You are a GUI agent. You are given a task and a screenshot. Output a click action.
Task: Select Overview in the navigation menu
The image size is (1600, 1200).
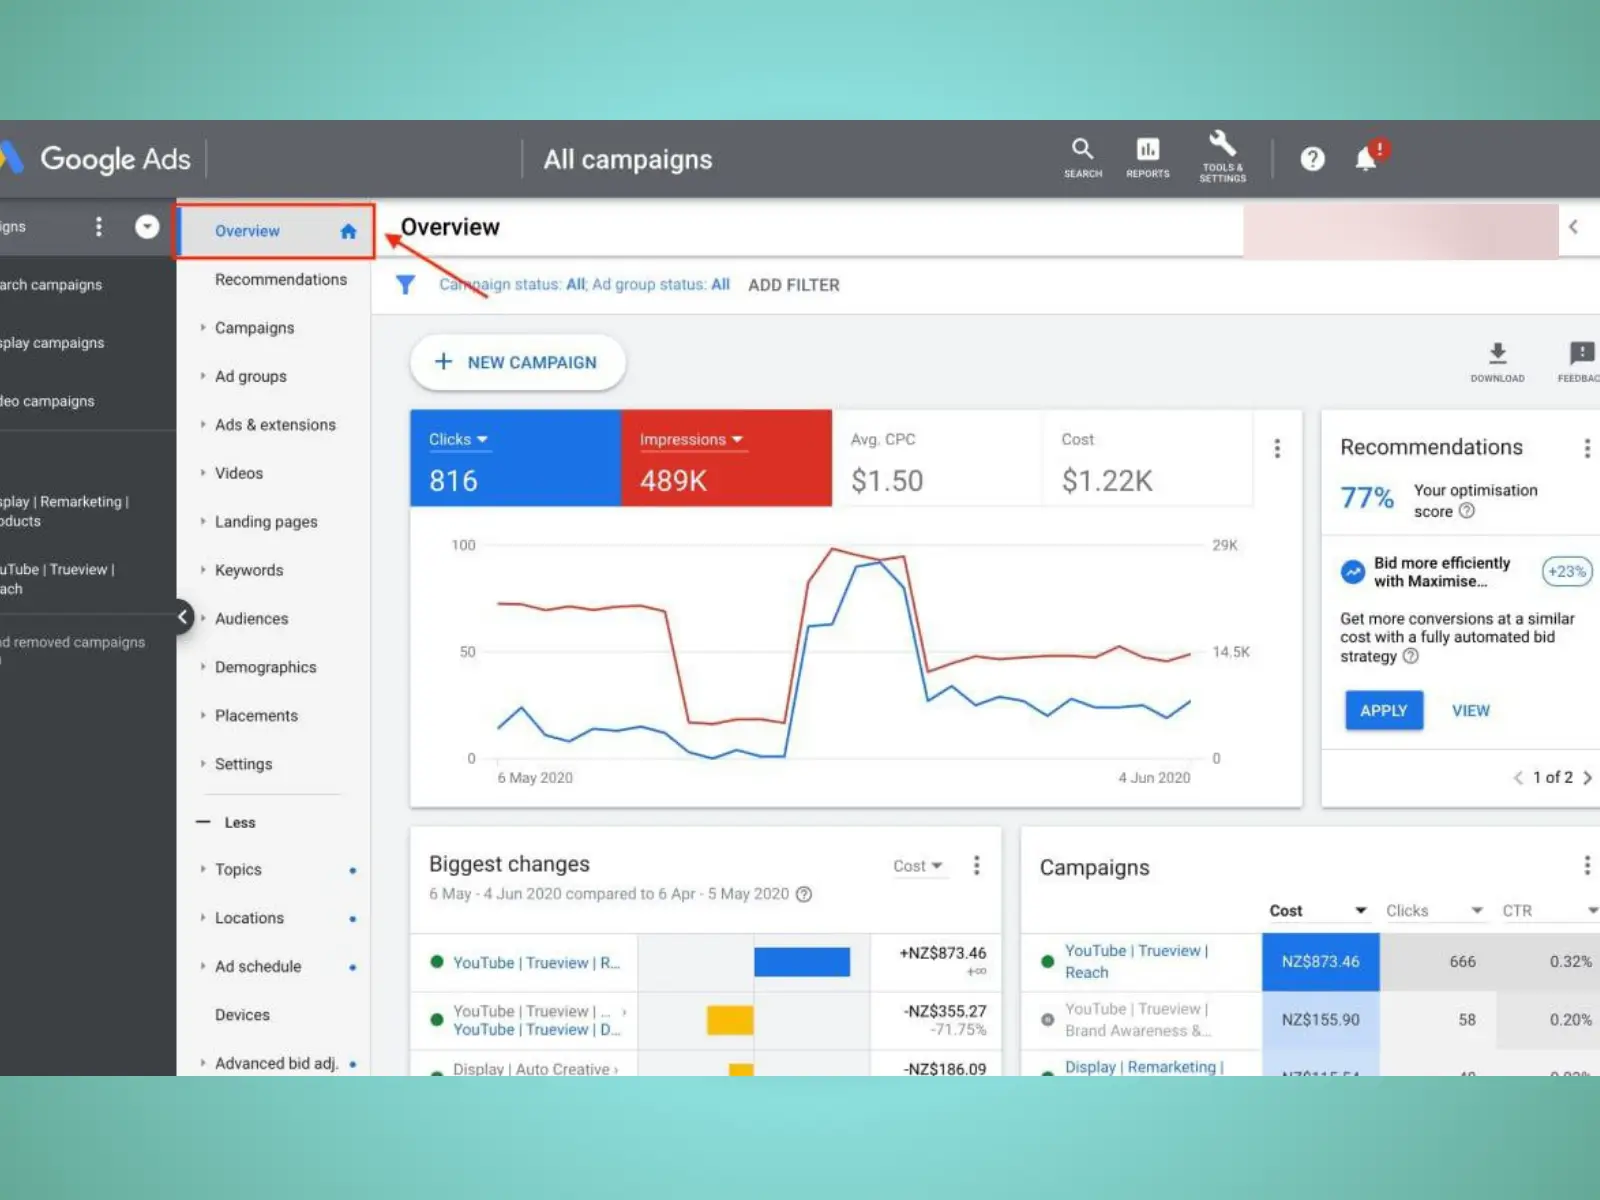pos(247,231)
